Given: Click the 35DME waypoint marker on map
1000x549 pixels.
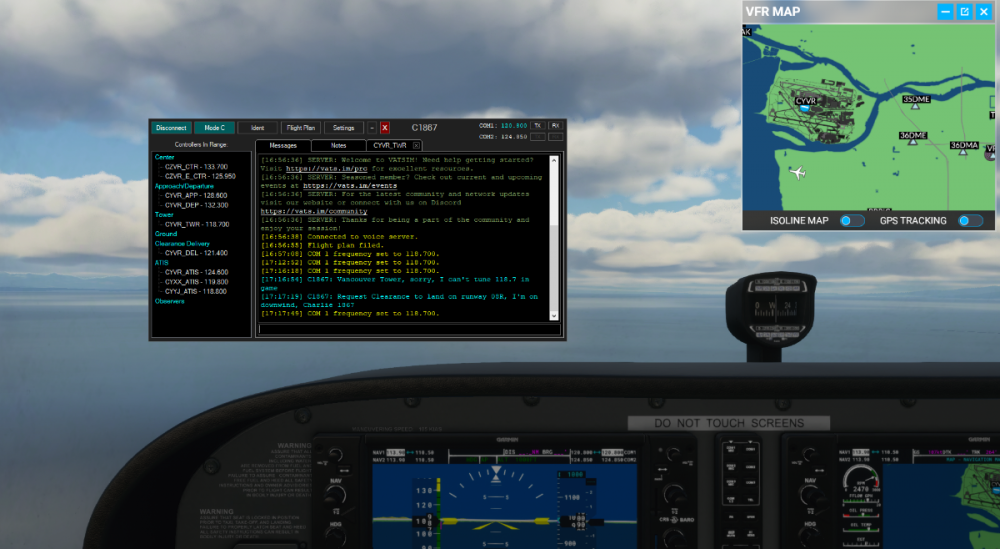Looking at the screenshot, I should 913,108.
